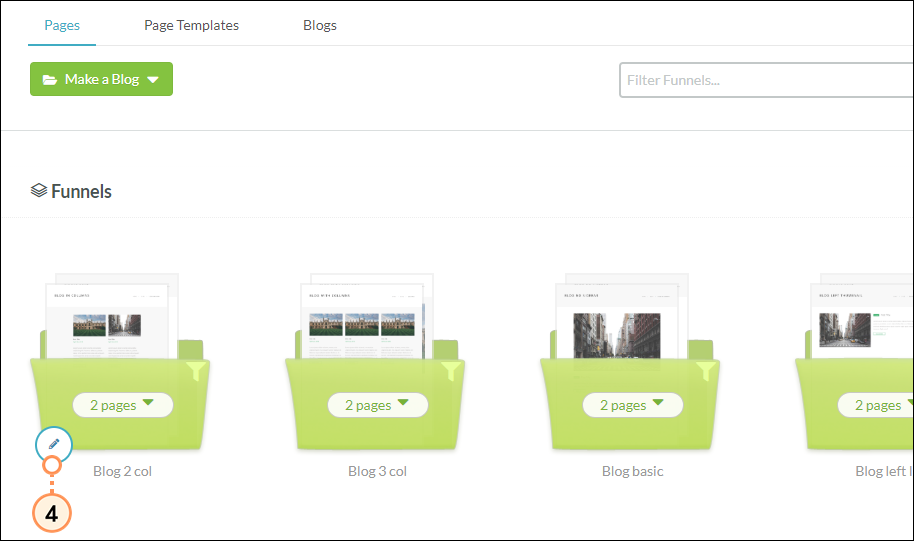Click the folder icon in Make a Blog

(x=50, y=80)
